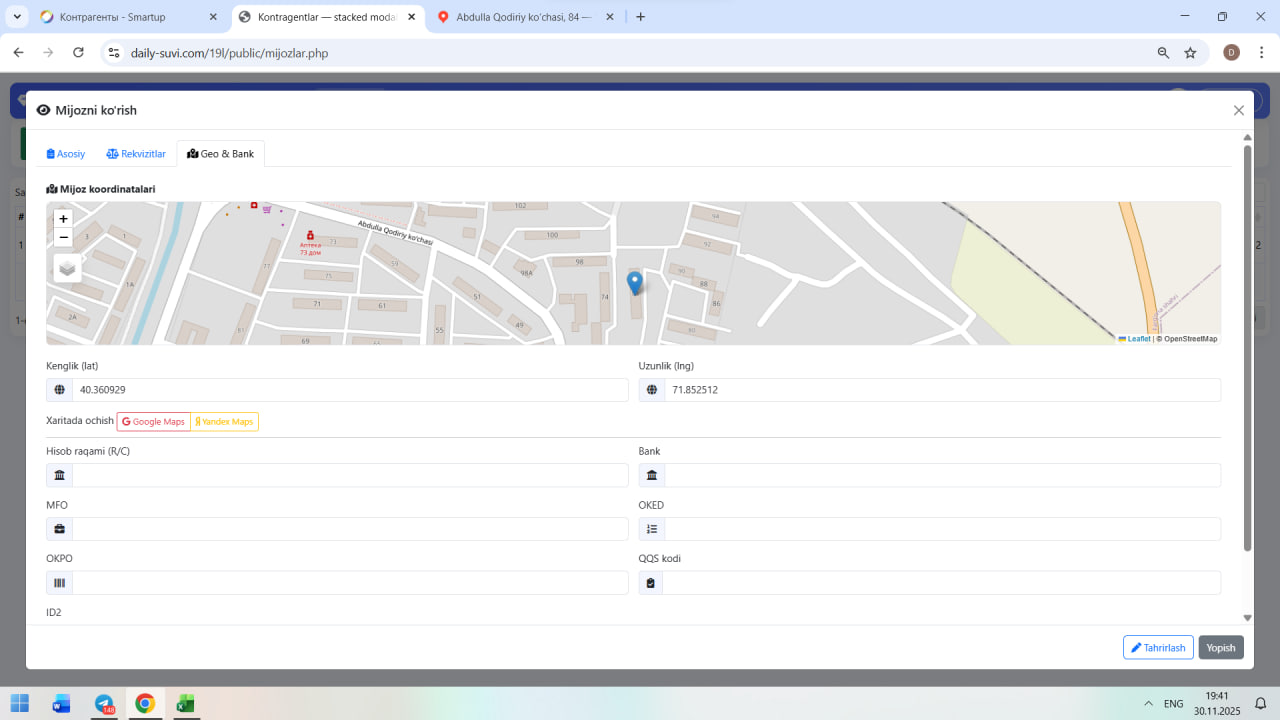Open location in Google Maps
Screen dimensions: 1280x720
(154, 422)
